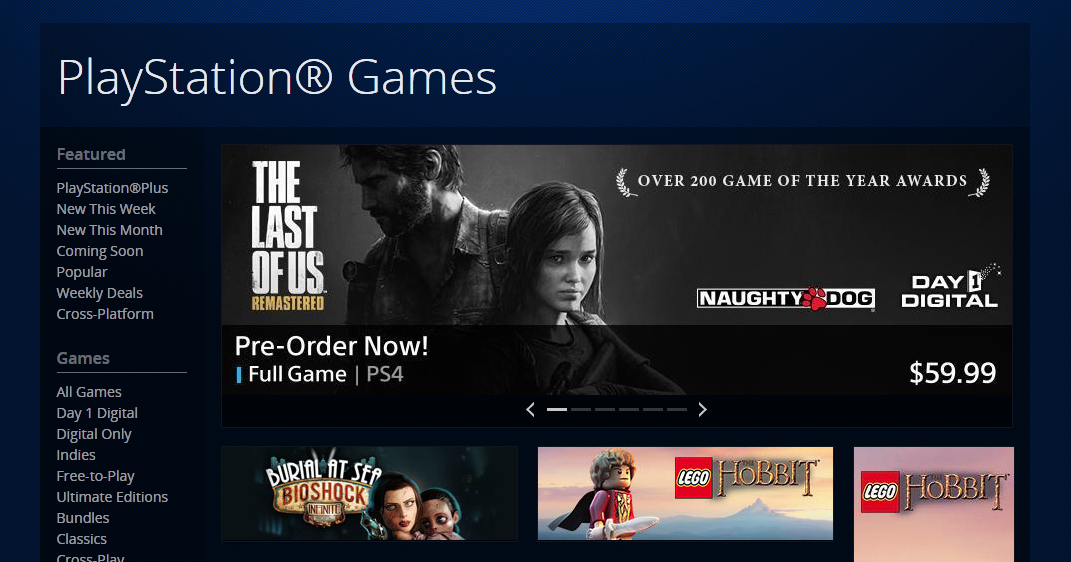Open the Weekly Deals page
The width and height of the screenshot is (1071, 562).
point(100,293)
